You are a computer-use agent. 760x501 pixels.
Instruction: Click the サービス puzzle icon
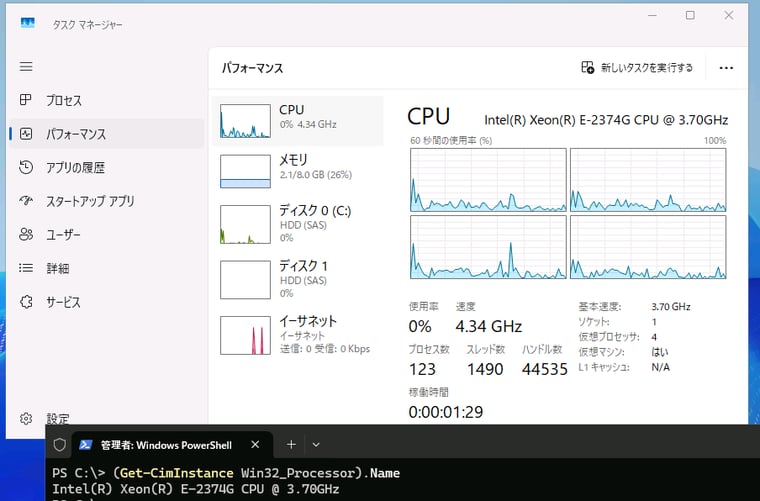(x=26, y=302)
